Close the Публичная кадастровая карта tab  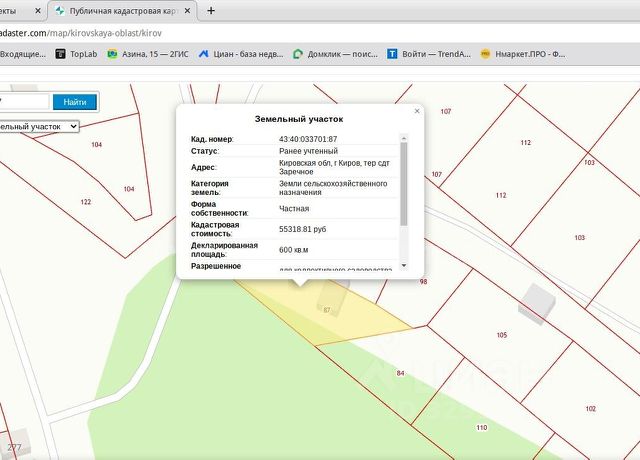[186, 11]
